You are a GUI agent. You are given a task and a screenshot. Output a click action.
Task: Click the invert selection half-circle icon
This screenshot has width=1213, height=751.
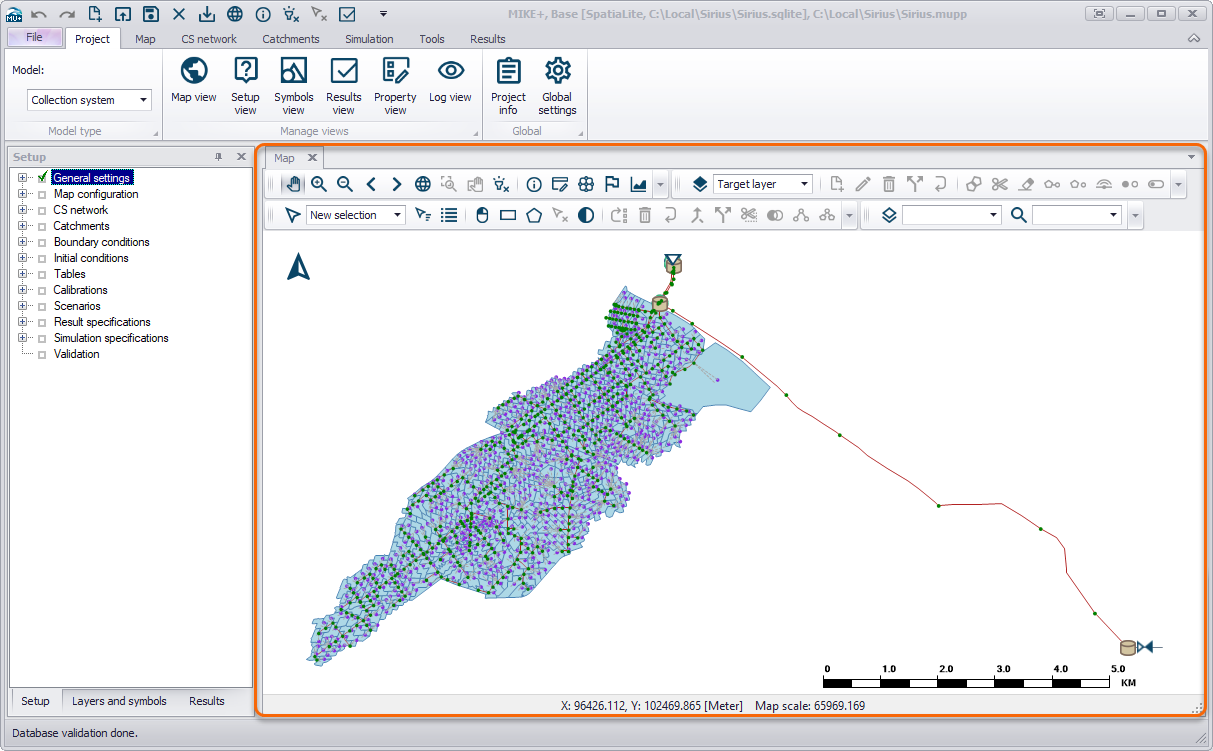click(x=586, y=215)
